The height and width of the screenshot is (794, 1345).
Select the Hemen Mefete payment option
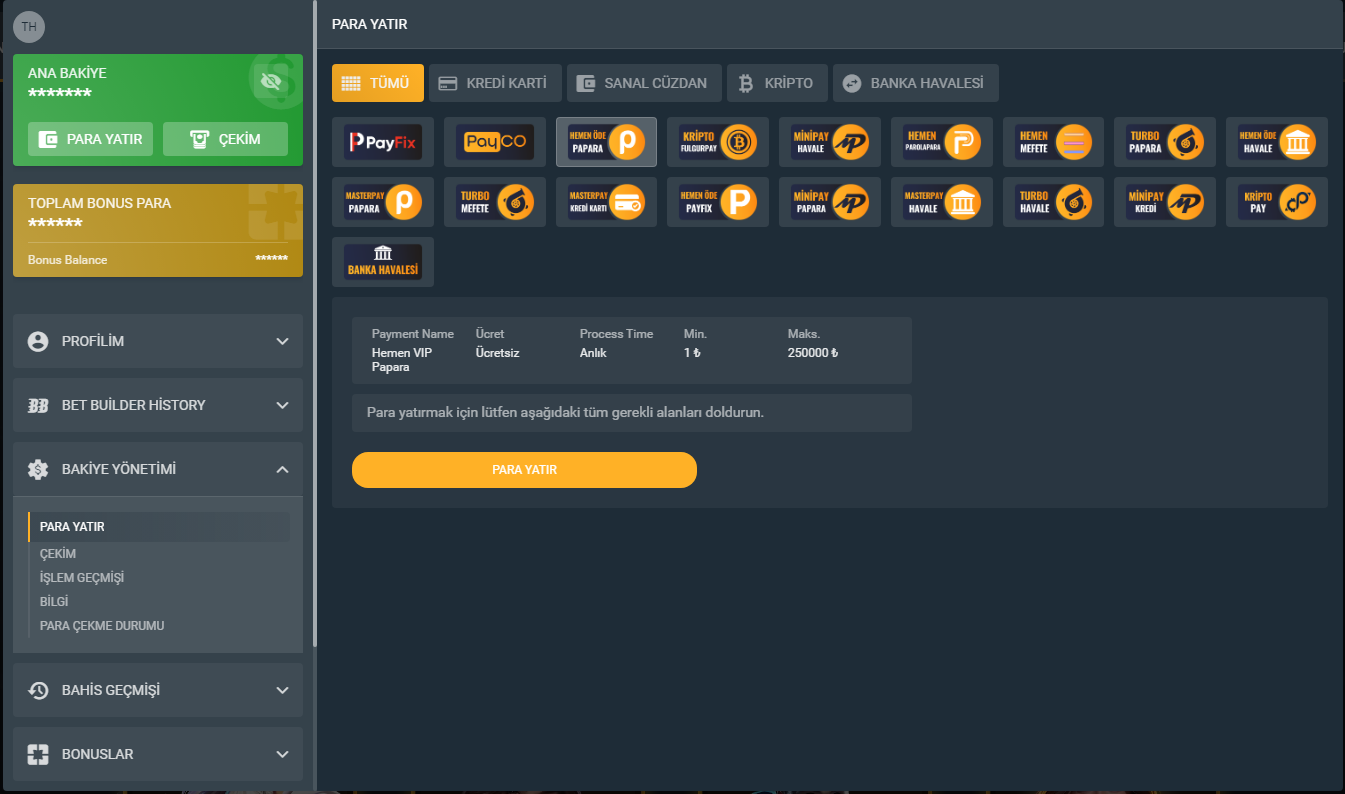[1054, 142]
